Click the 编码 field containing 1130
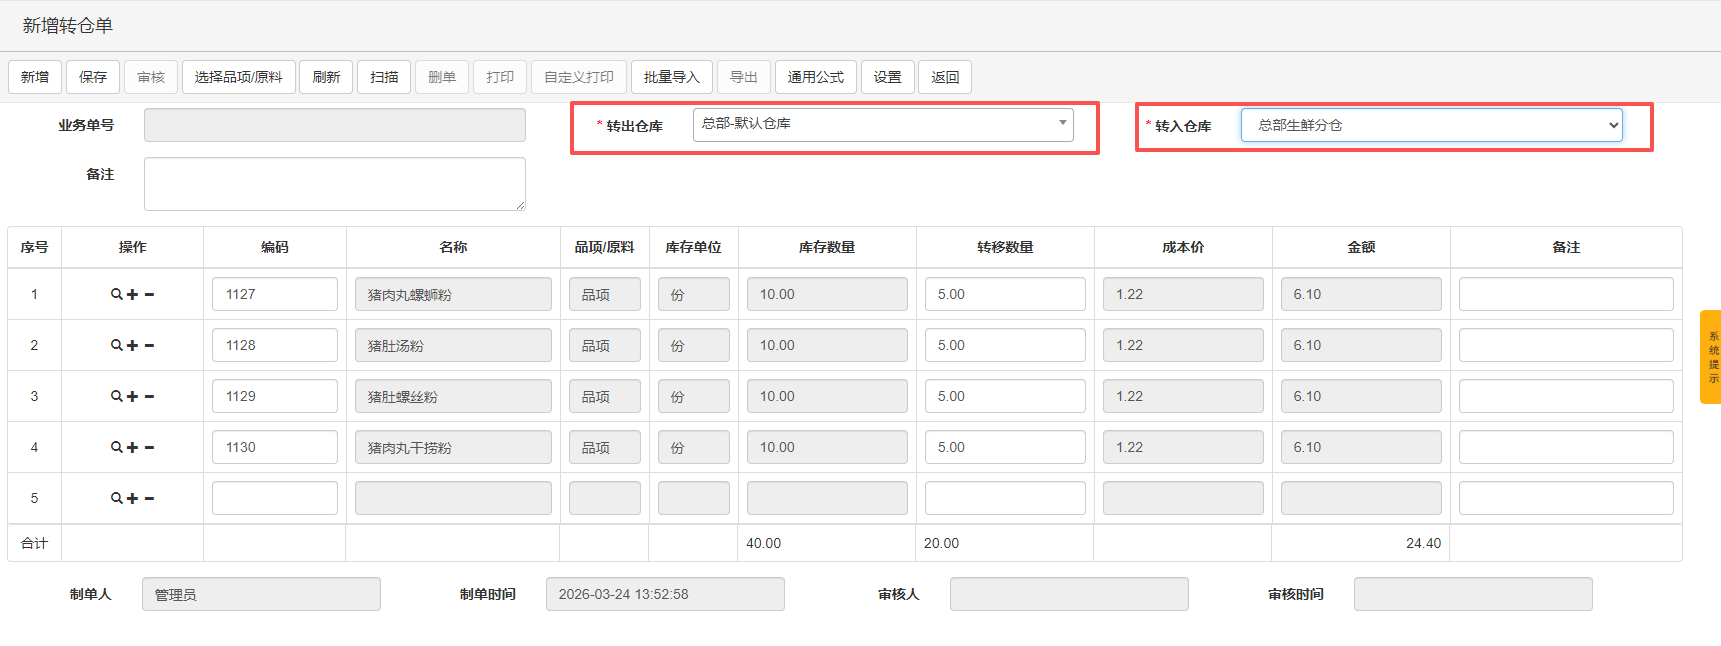 point(274,447)
